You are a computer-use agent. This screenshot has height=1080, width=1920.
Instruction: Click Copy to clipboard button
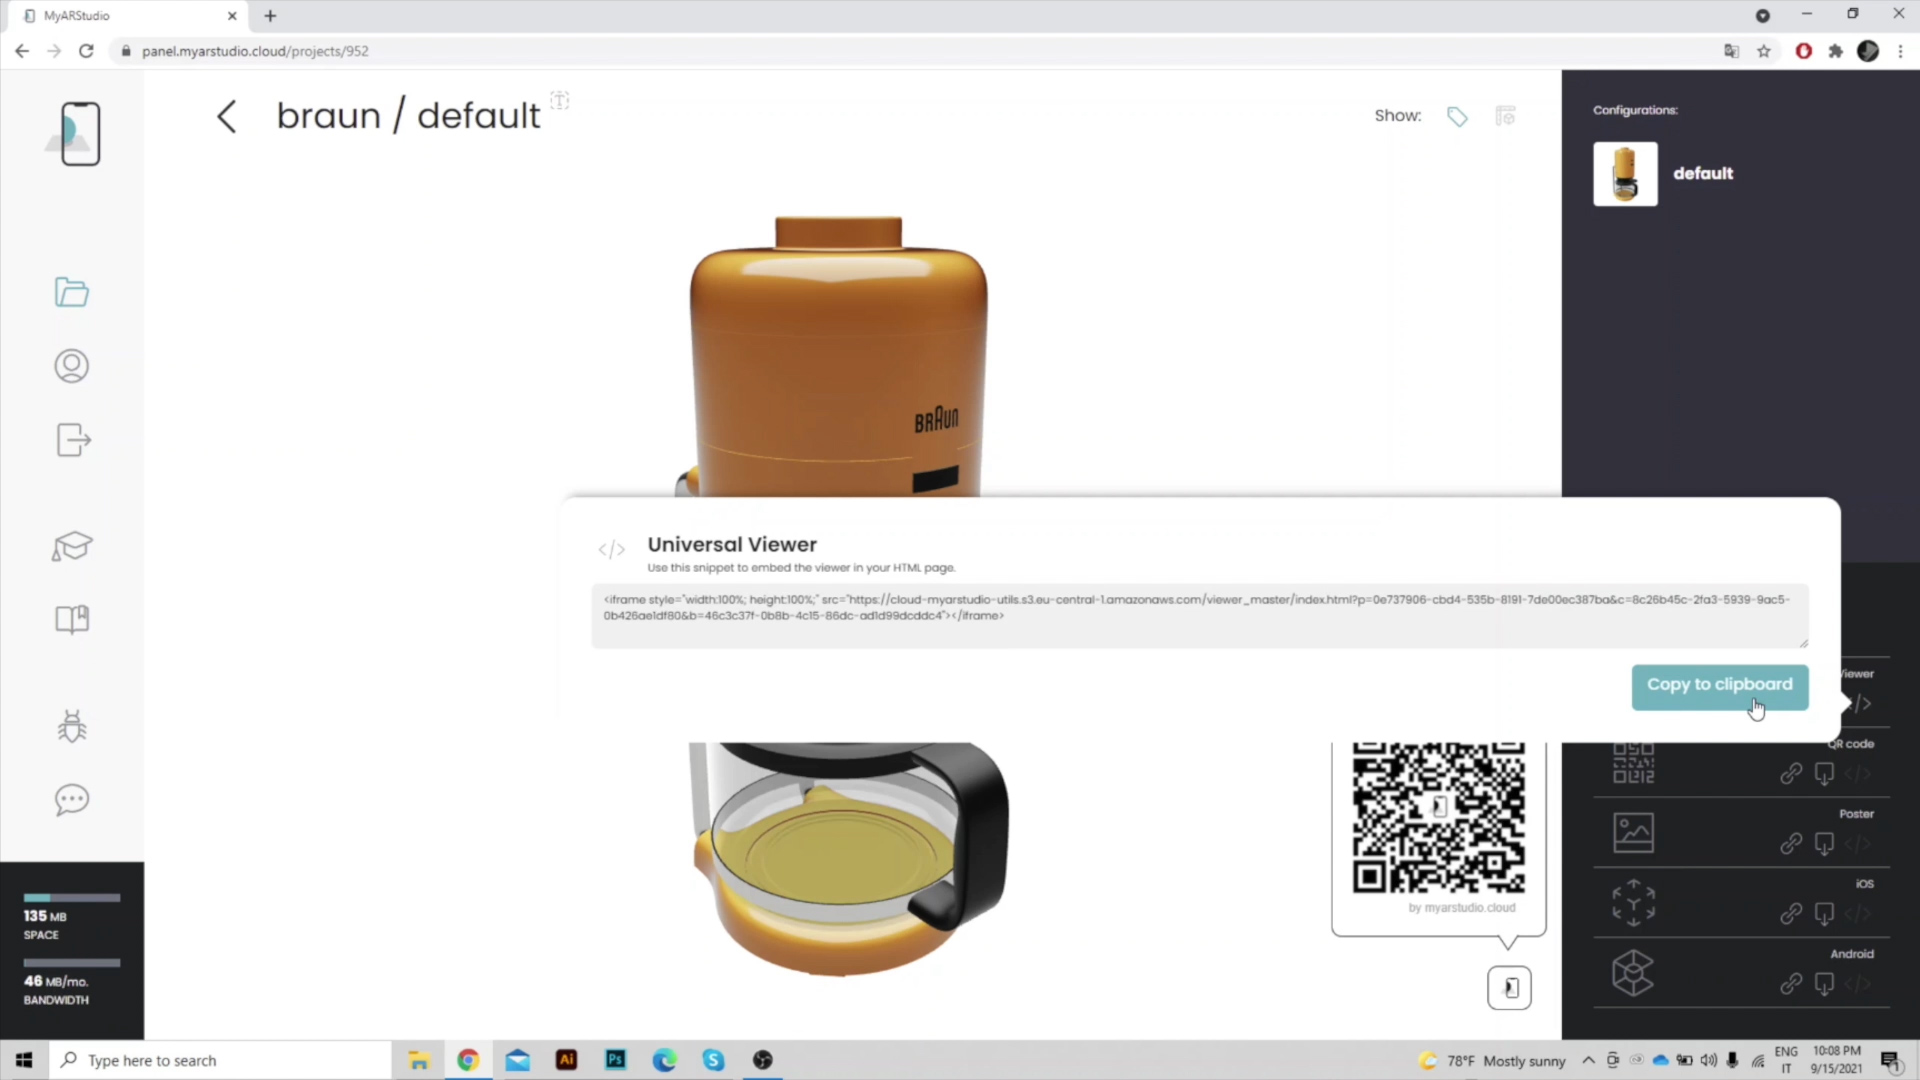point(1720,686)
